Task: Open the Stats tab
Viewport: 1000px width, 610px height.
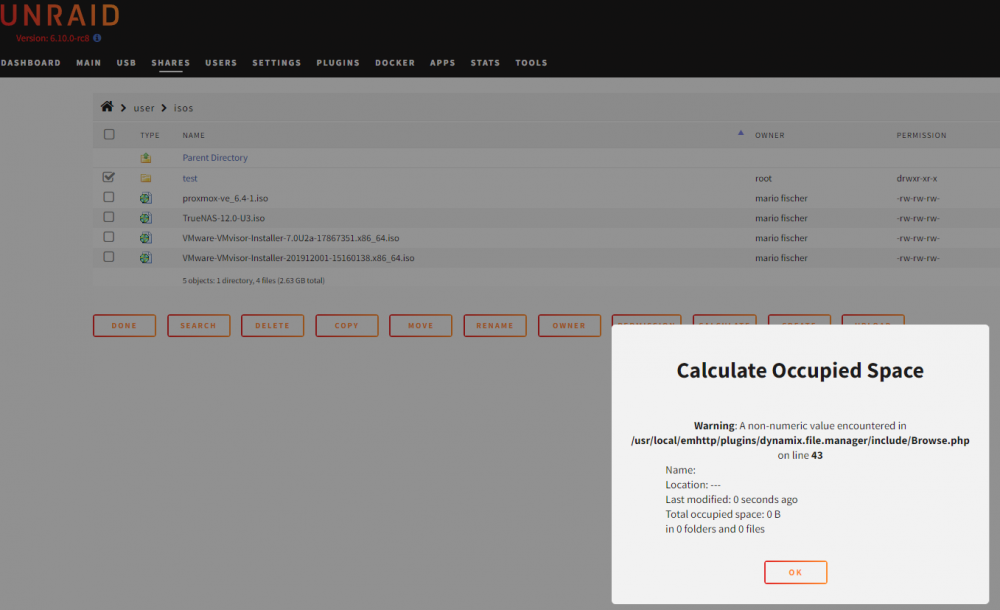Action: (x=485, y=63)
